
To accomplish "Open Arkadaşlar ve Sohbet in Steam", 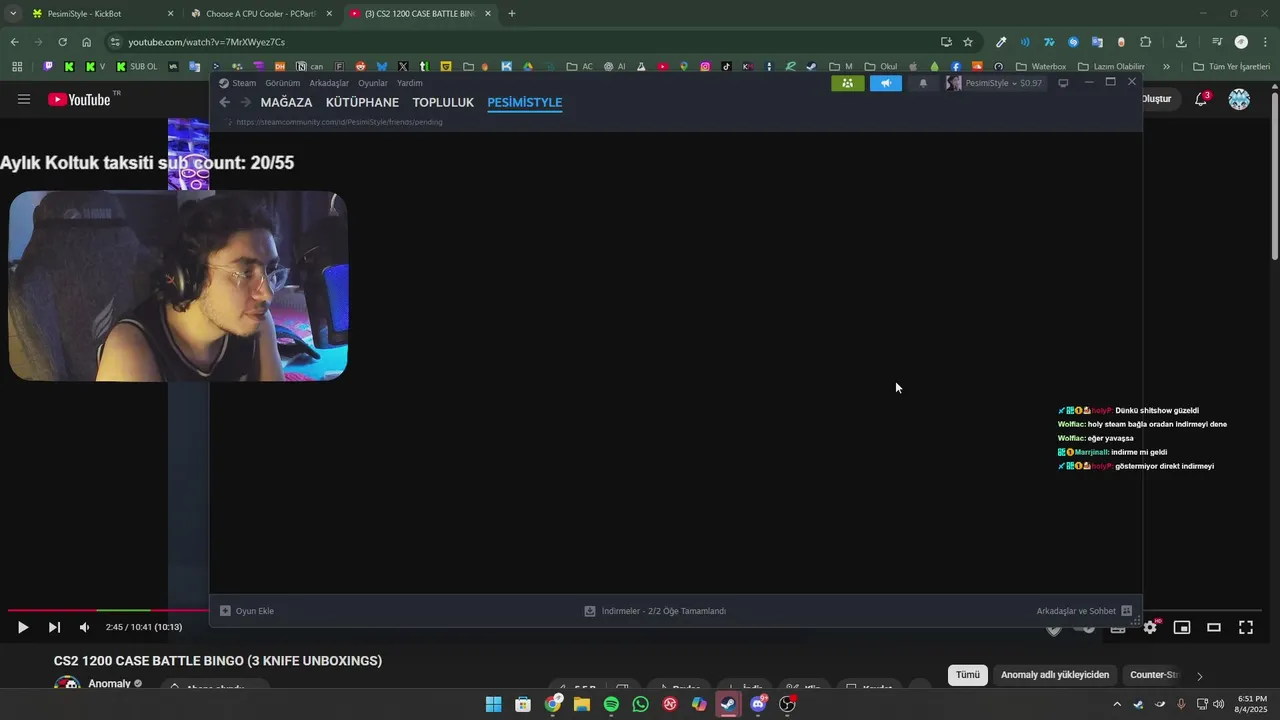I will [1084, 611].
